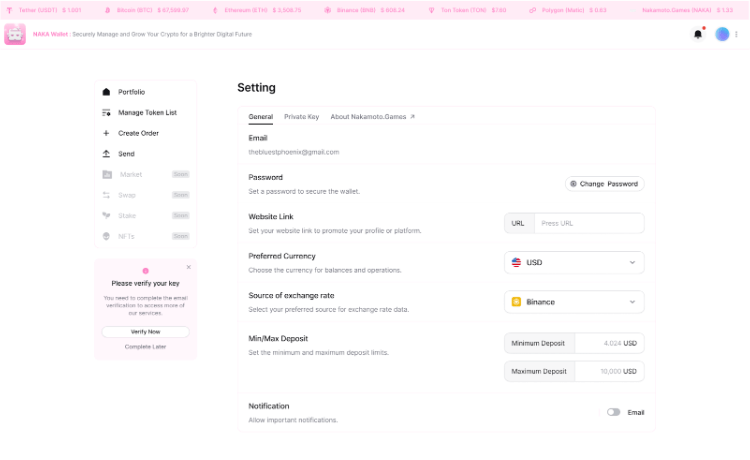Click the user profile avatar

pos(722,34)
